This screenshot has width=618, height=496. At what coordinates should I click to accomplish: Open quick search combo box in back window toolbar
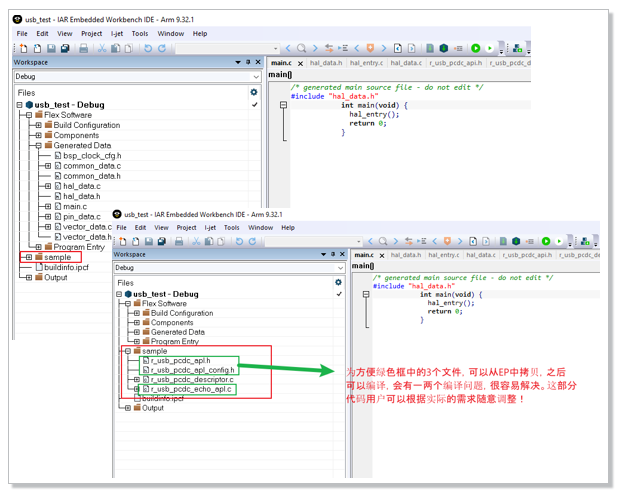227,48
